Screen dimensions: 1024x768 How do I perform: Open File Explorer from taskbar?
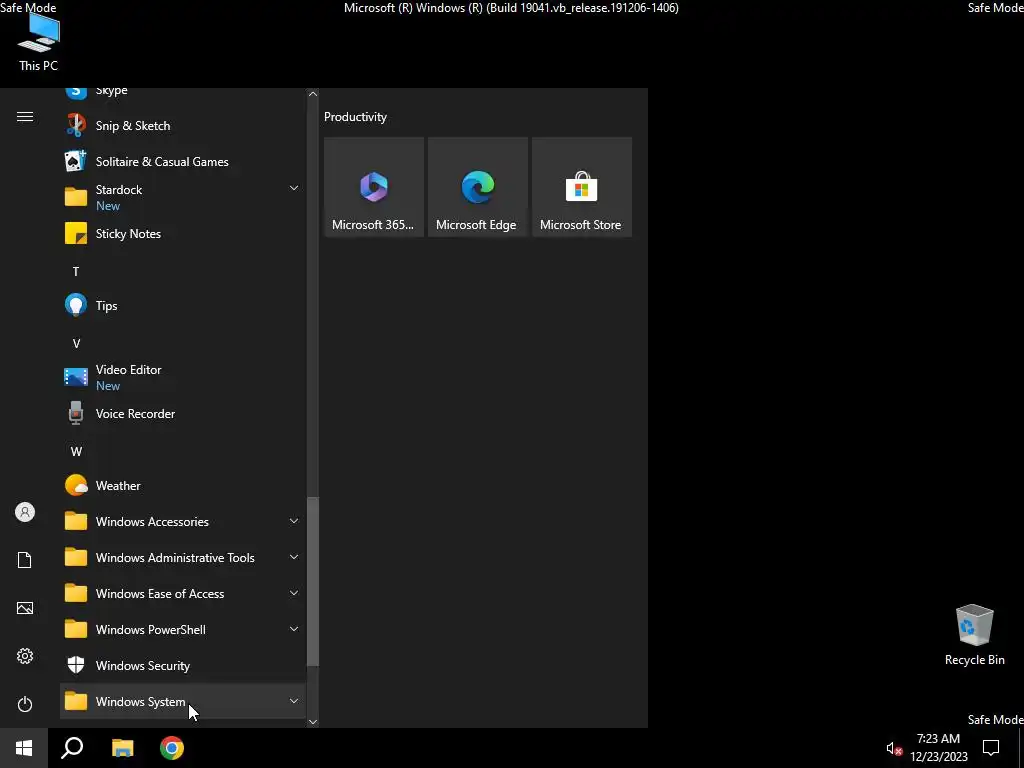click(x=122, y=748)
